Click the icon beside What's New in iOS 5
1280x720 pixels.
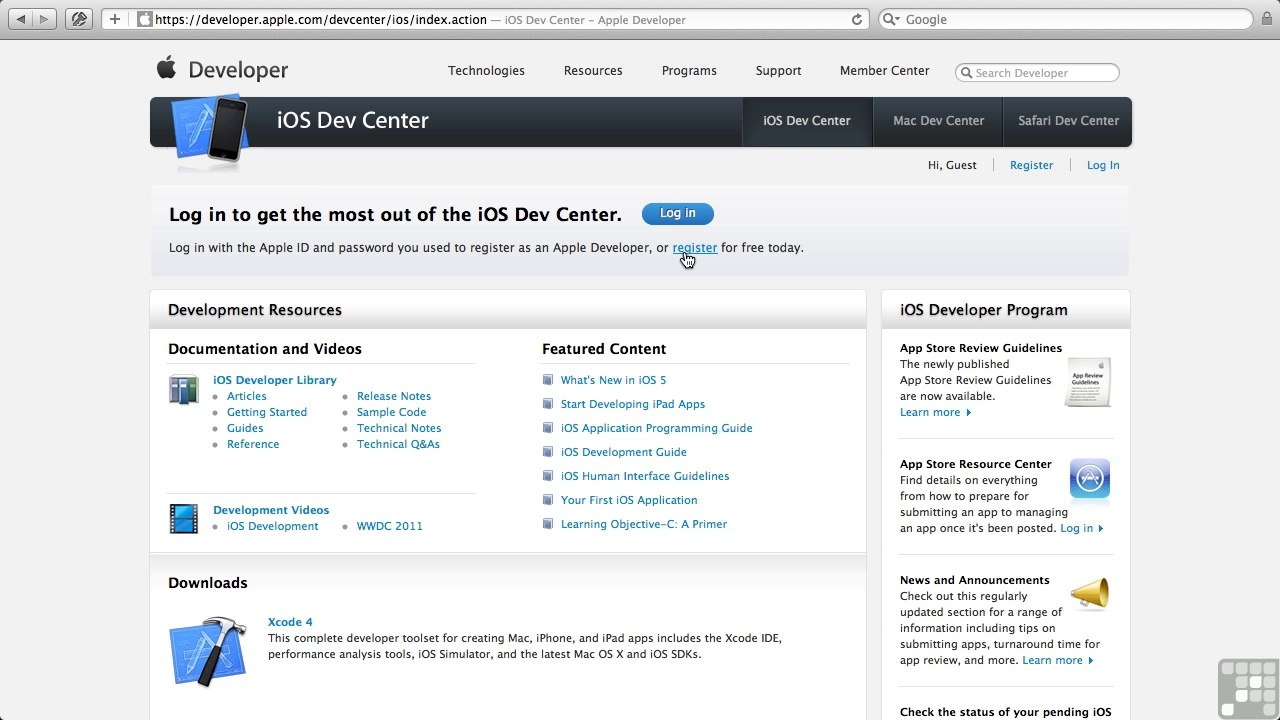[548, 380]
